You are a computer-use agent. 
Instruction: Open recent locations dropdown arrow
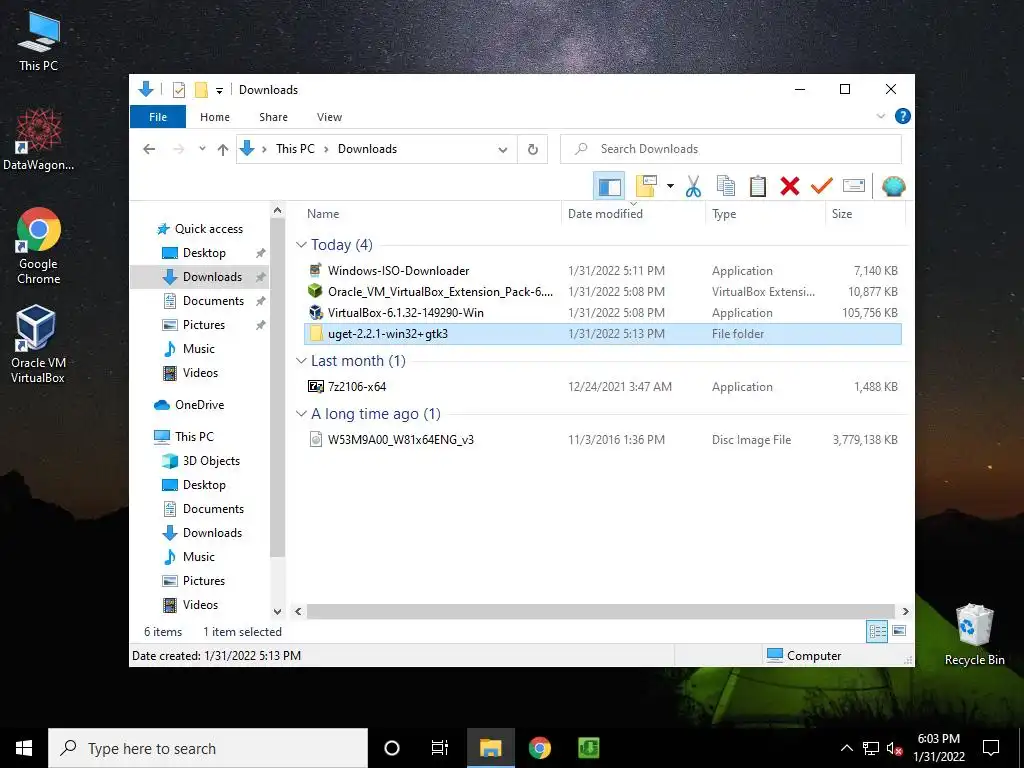point(202,149)
